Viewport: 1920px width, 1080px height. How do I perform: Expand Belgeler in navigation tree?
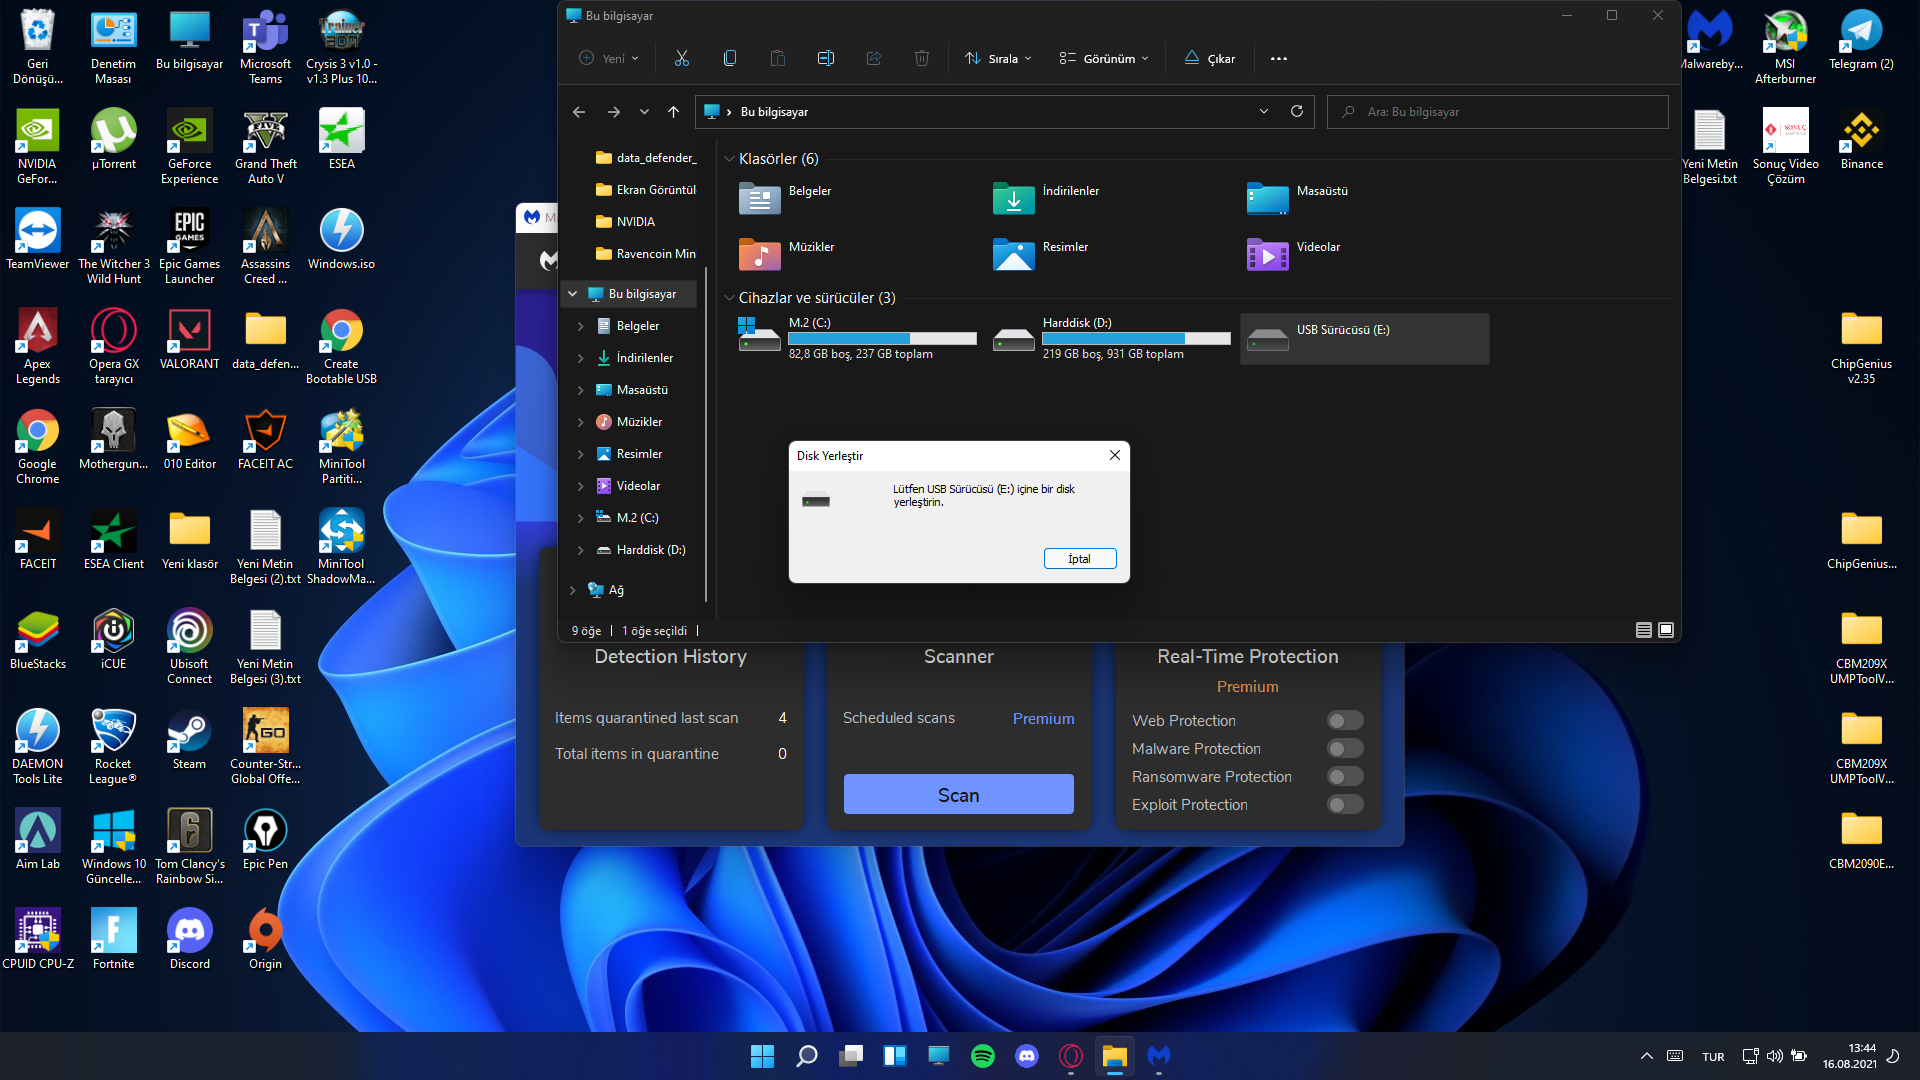(580, 326)
